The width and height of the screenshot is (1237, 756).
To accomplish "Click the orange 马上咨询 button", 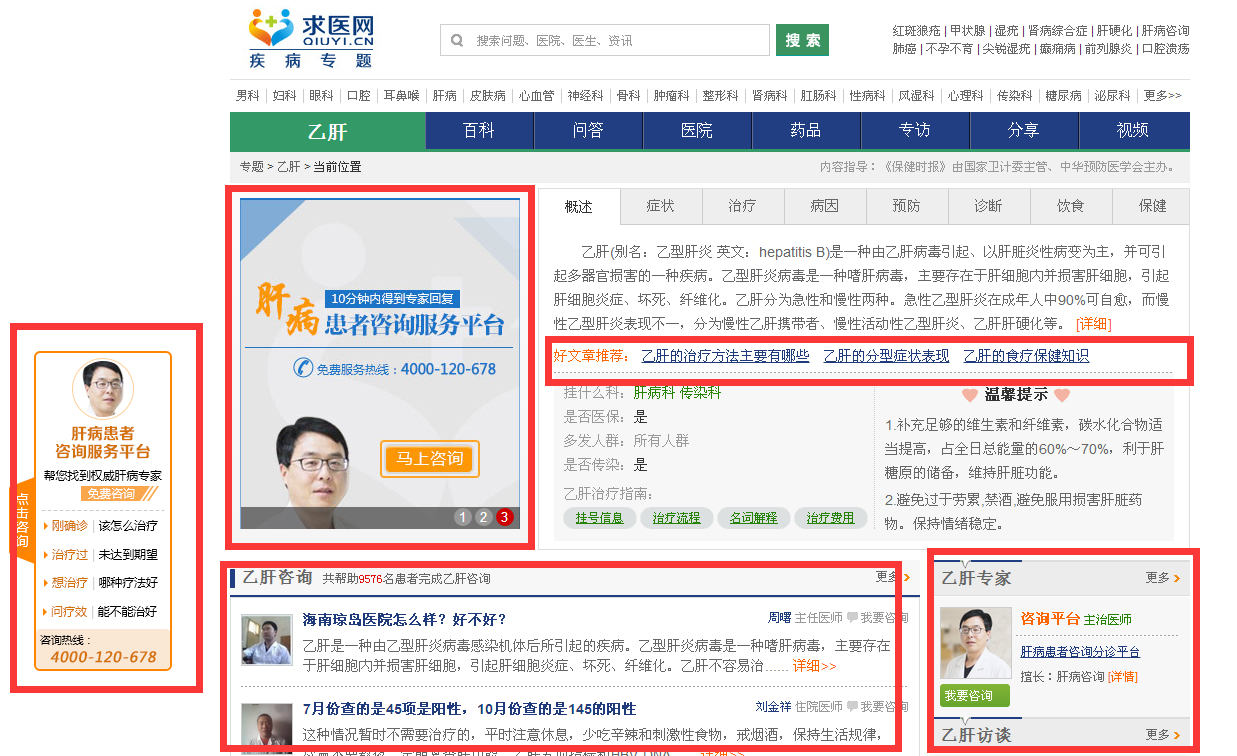I will click(430, 459).
